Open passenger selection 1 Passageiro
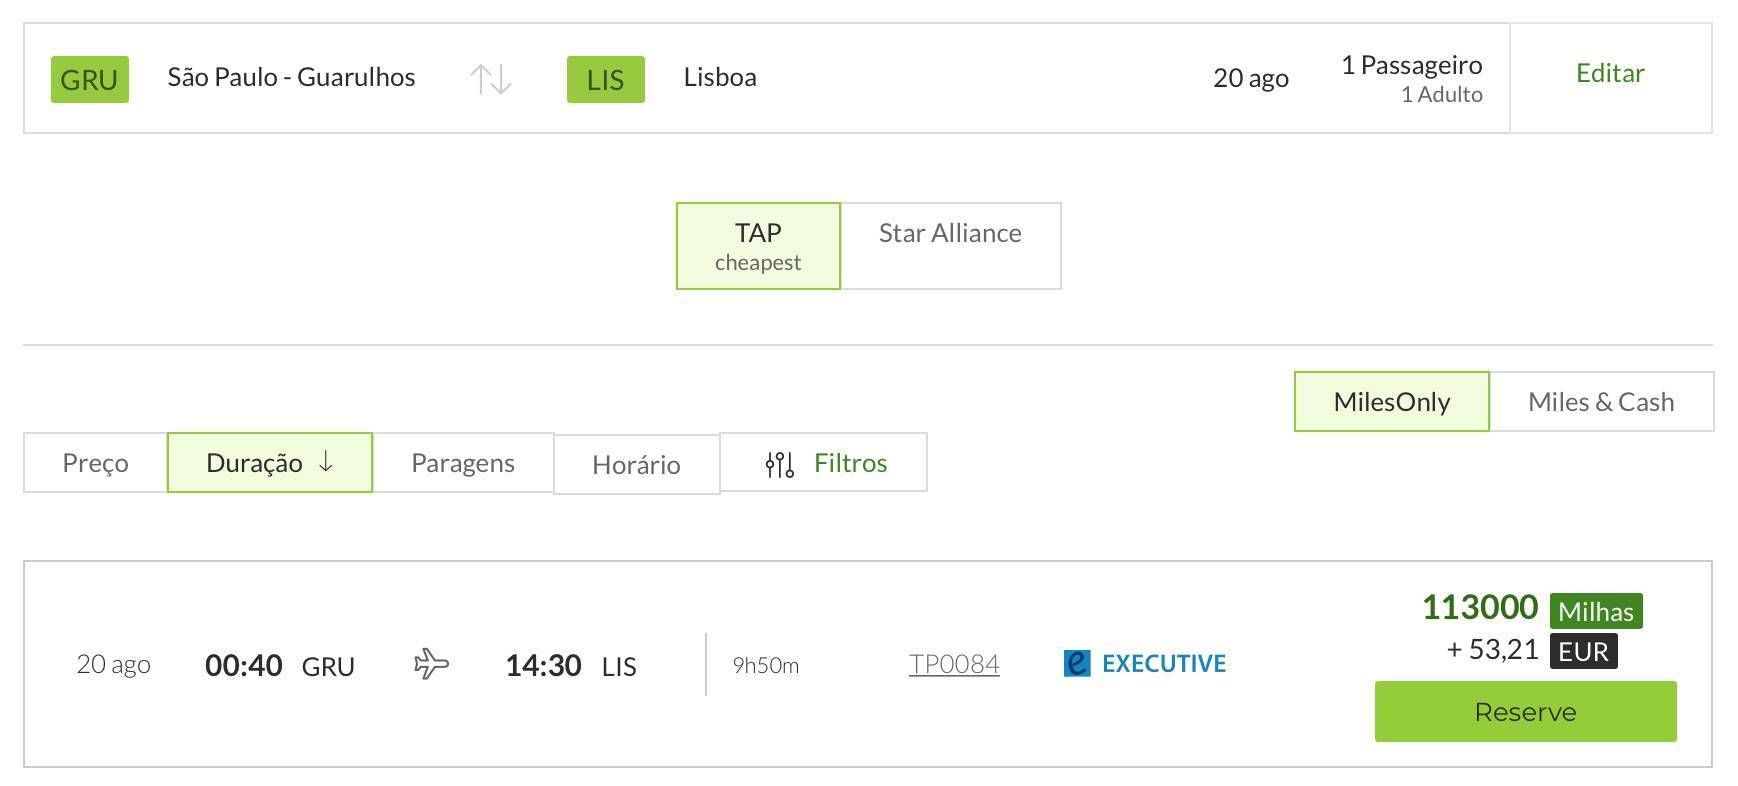The width and height of the screenshot is (1738, 786). click(x=1411, y=78)
